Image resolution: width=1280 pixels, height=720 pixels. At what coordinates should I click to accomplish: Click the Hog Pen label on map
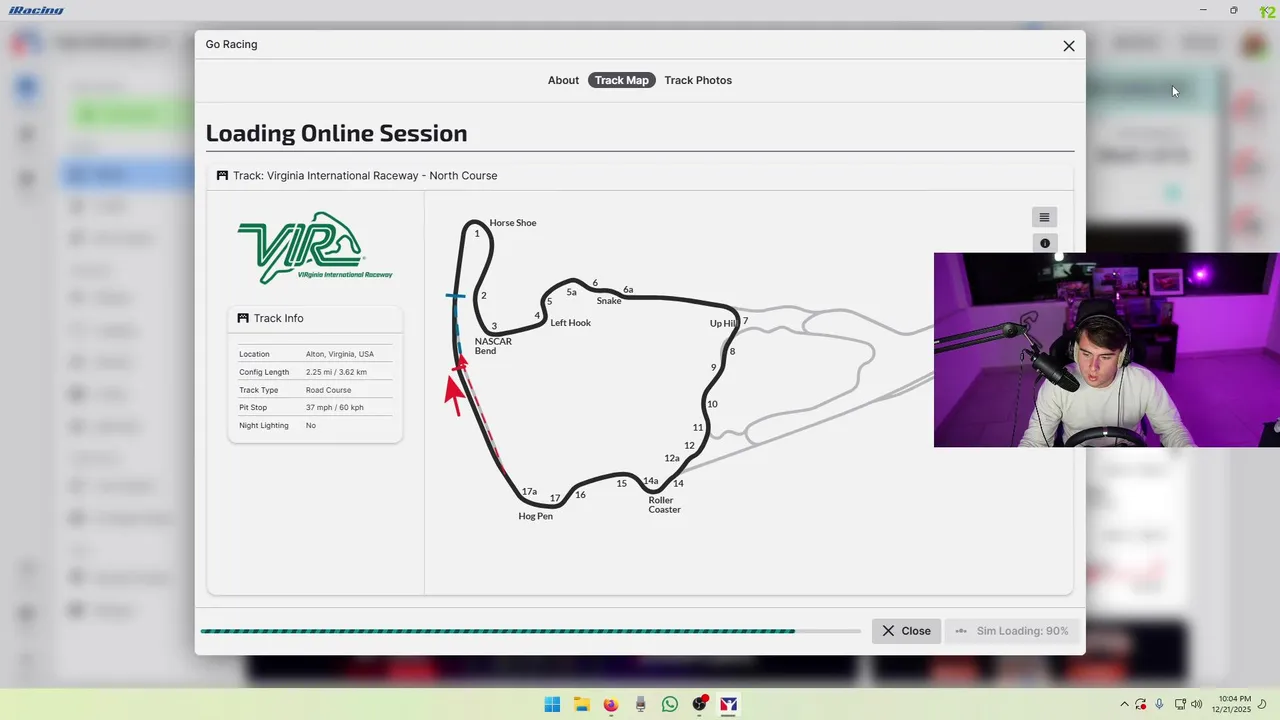[x=536, y=516]
